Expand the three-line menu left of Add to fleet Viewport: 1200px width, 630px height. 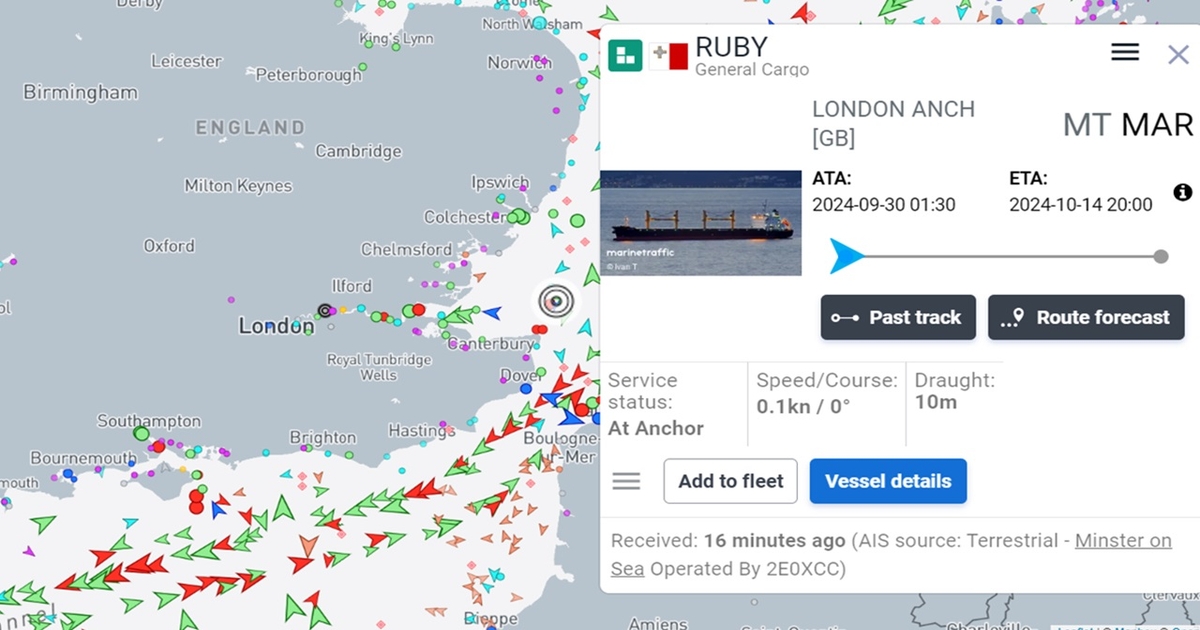coord(626,481)
